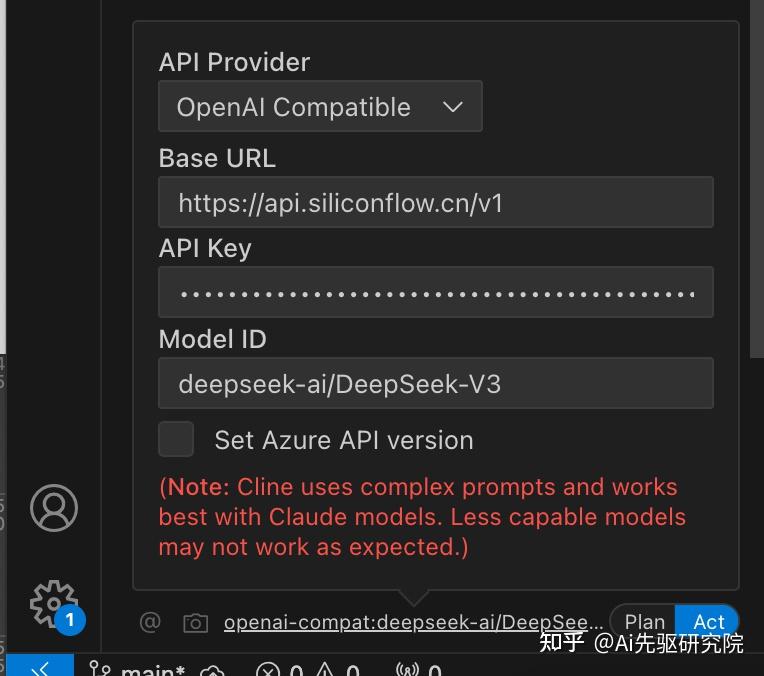The height and width of the screenshot is (676, 764).
Task: Click the openai-compat model selector link
Action: 413,622
